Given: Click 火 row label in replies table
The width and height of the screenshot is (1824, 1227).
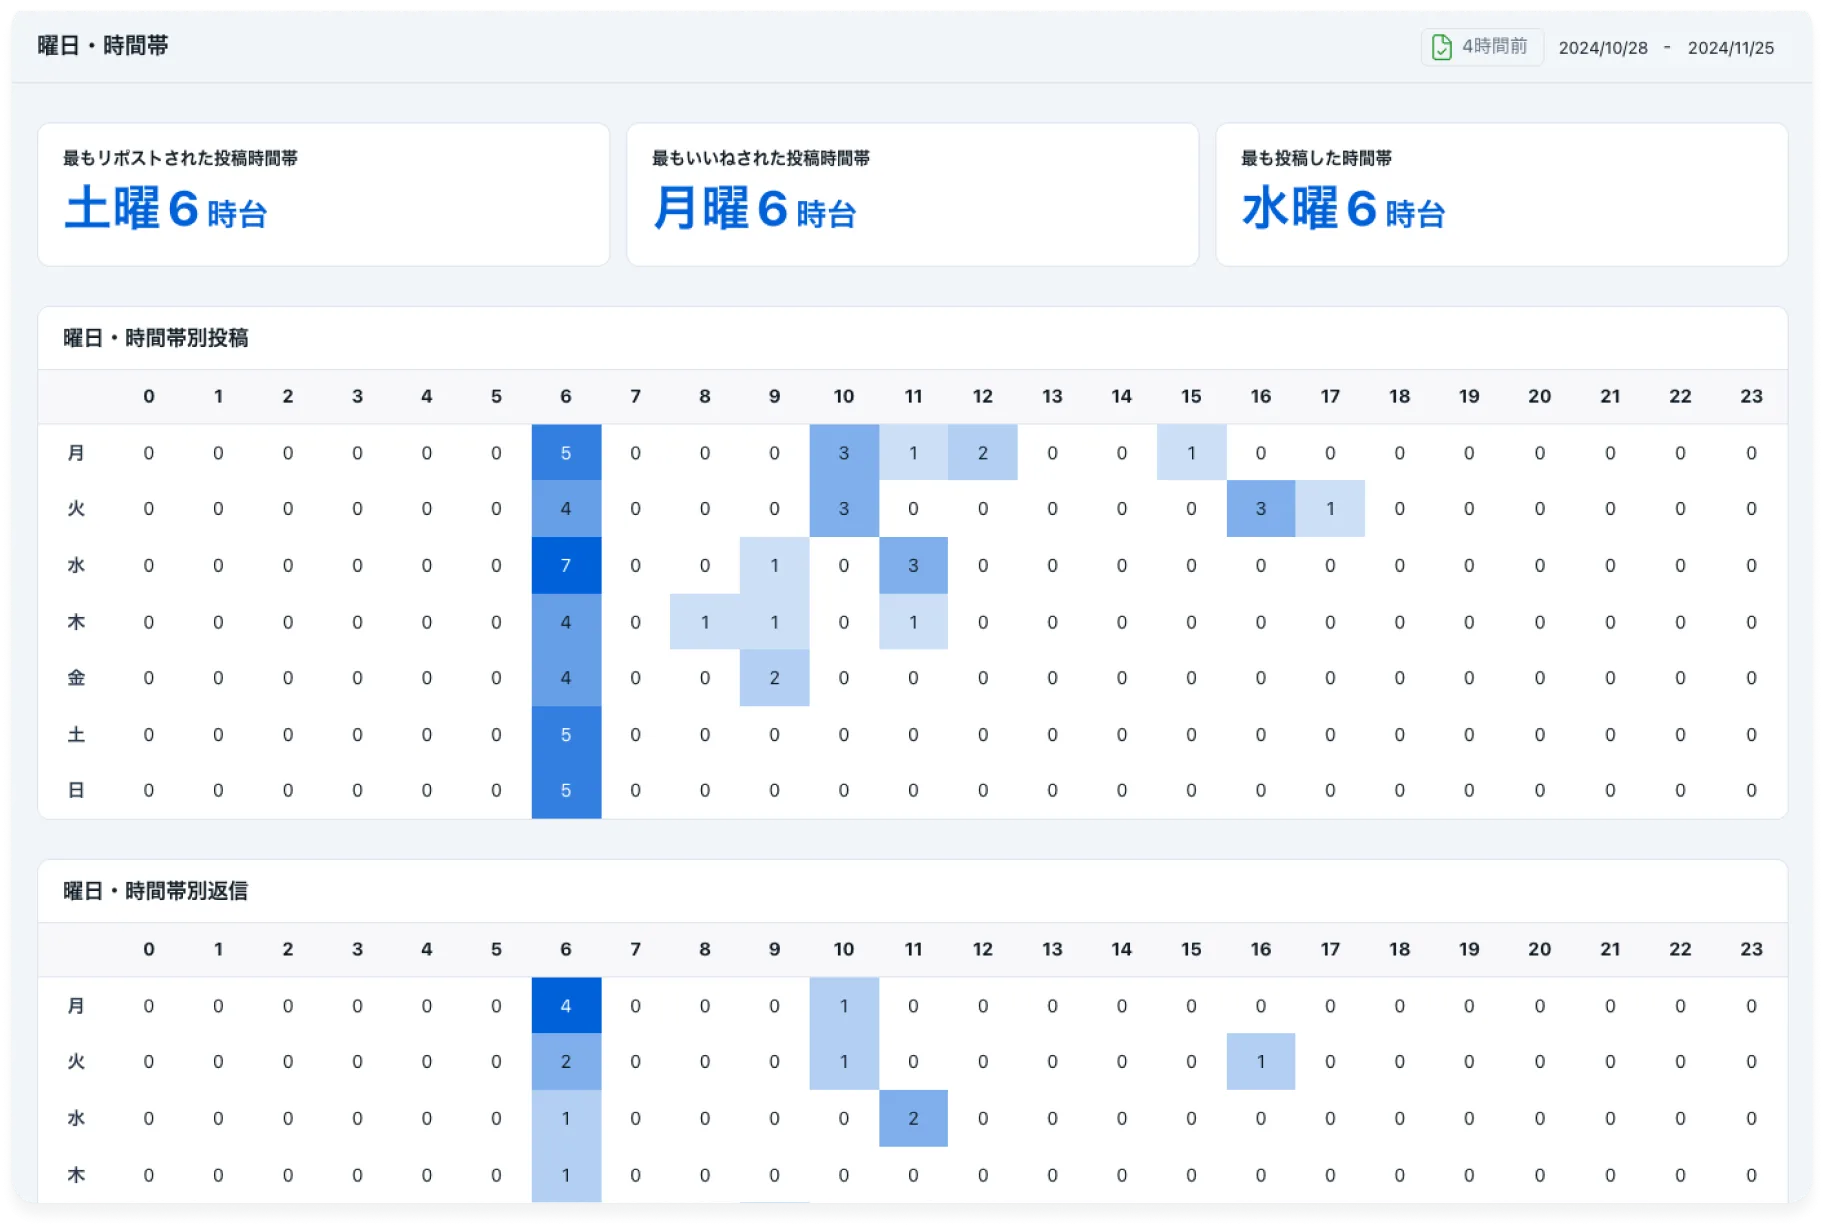Looking at the screenshot, I should pyautogui.click(x=76, y=1062).
